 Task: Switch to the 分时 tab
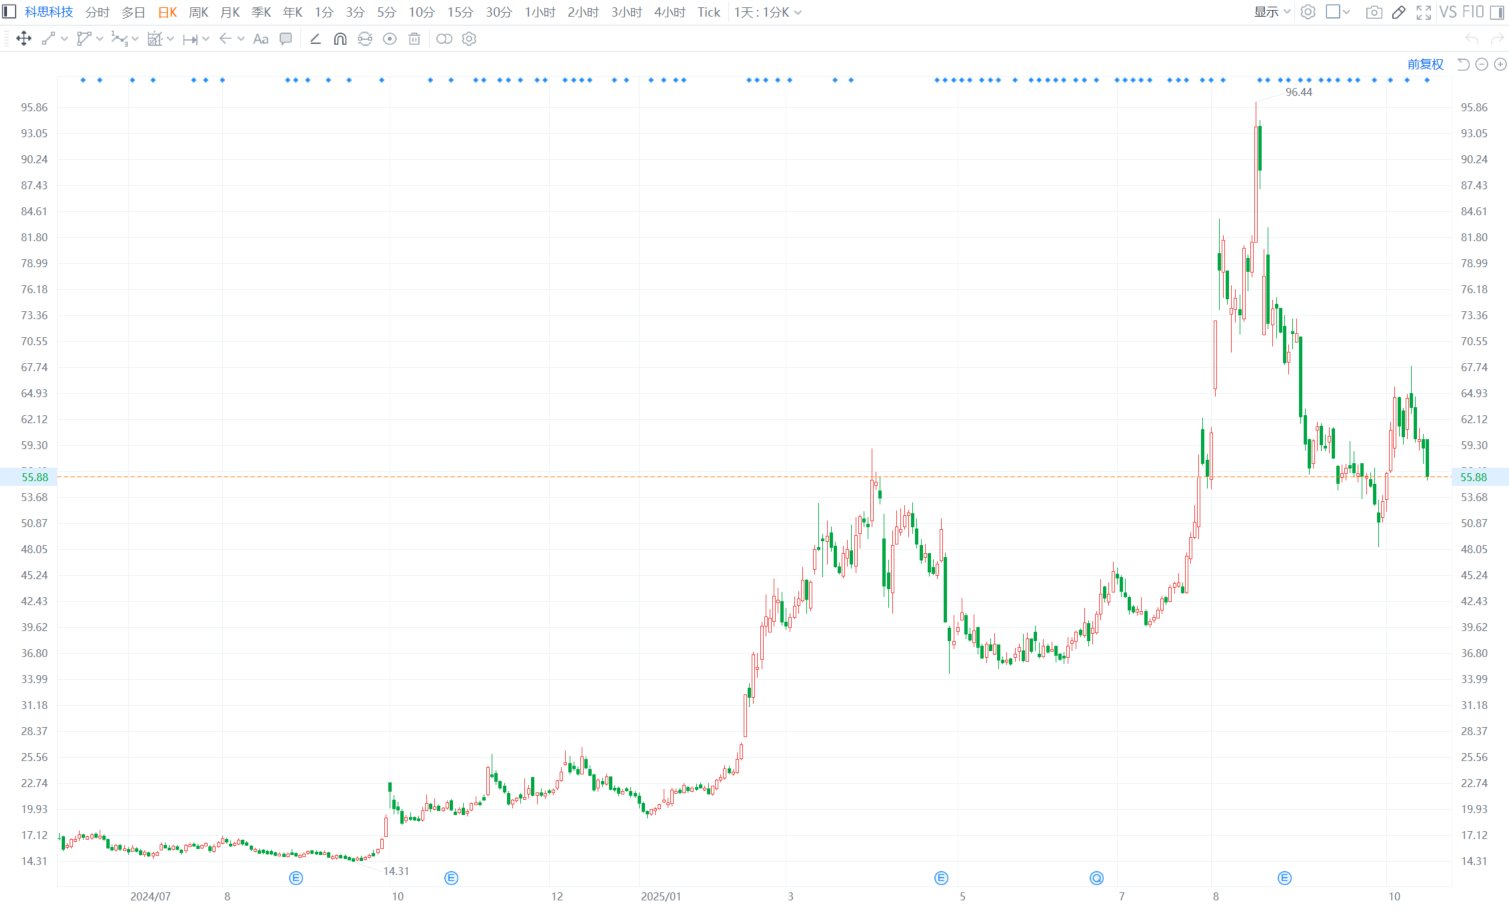97,12
